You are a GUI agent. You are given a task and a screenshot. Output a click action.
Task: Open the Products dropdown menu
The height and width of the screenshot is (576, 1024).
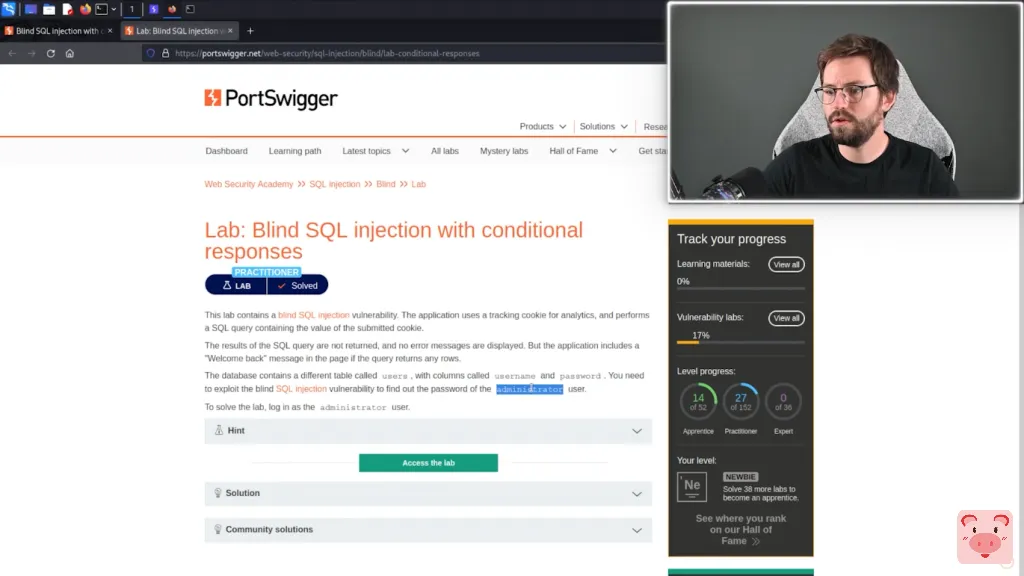(x=542, y=127)
